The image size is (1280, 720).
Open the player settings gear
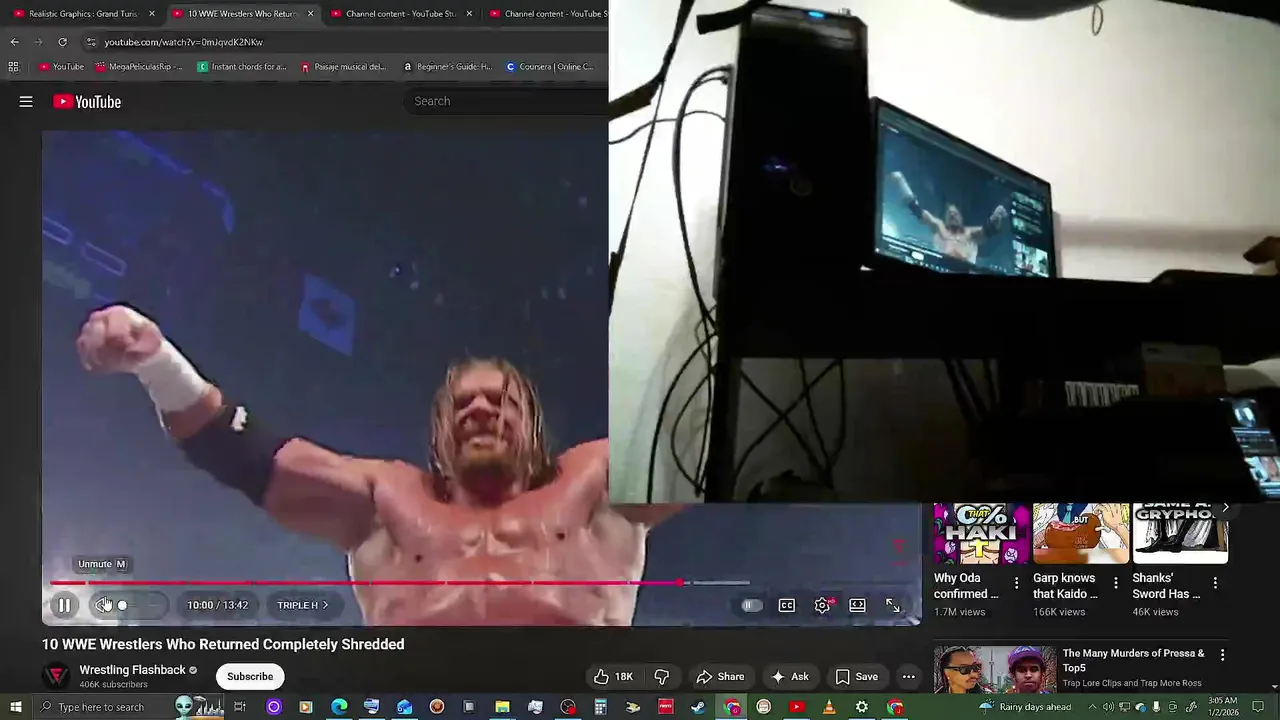coord(822,605)
